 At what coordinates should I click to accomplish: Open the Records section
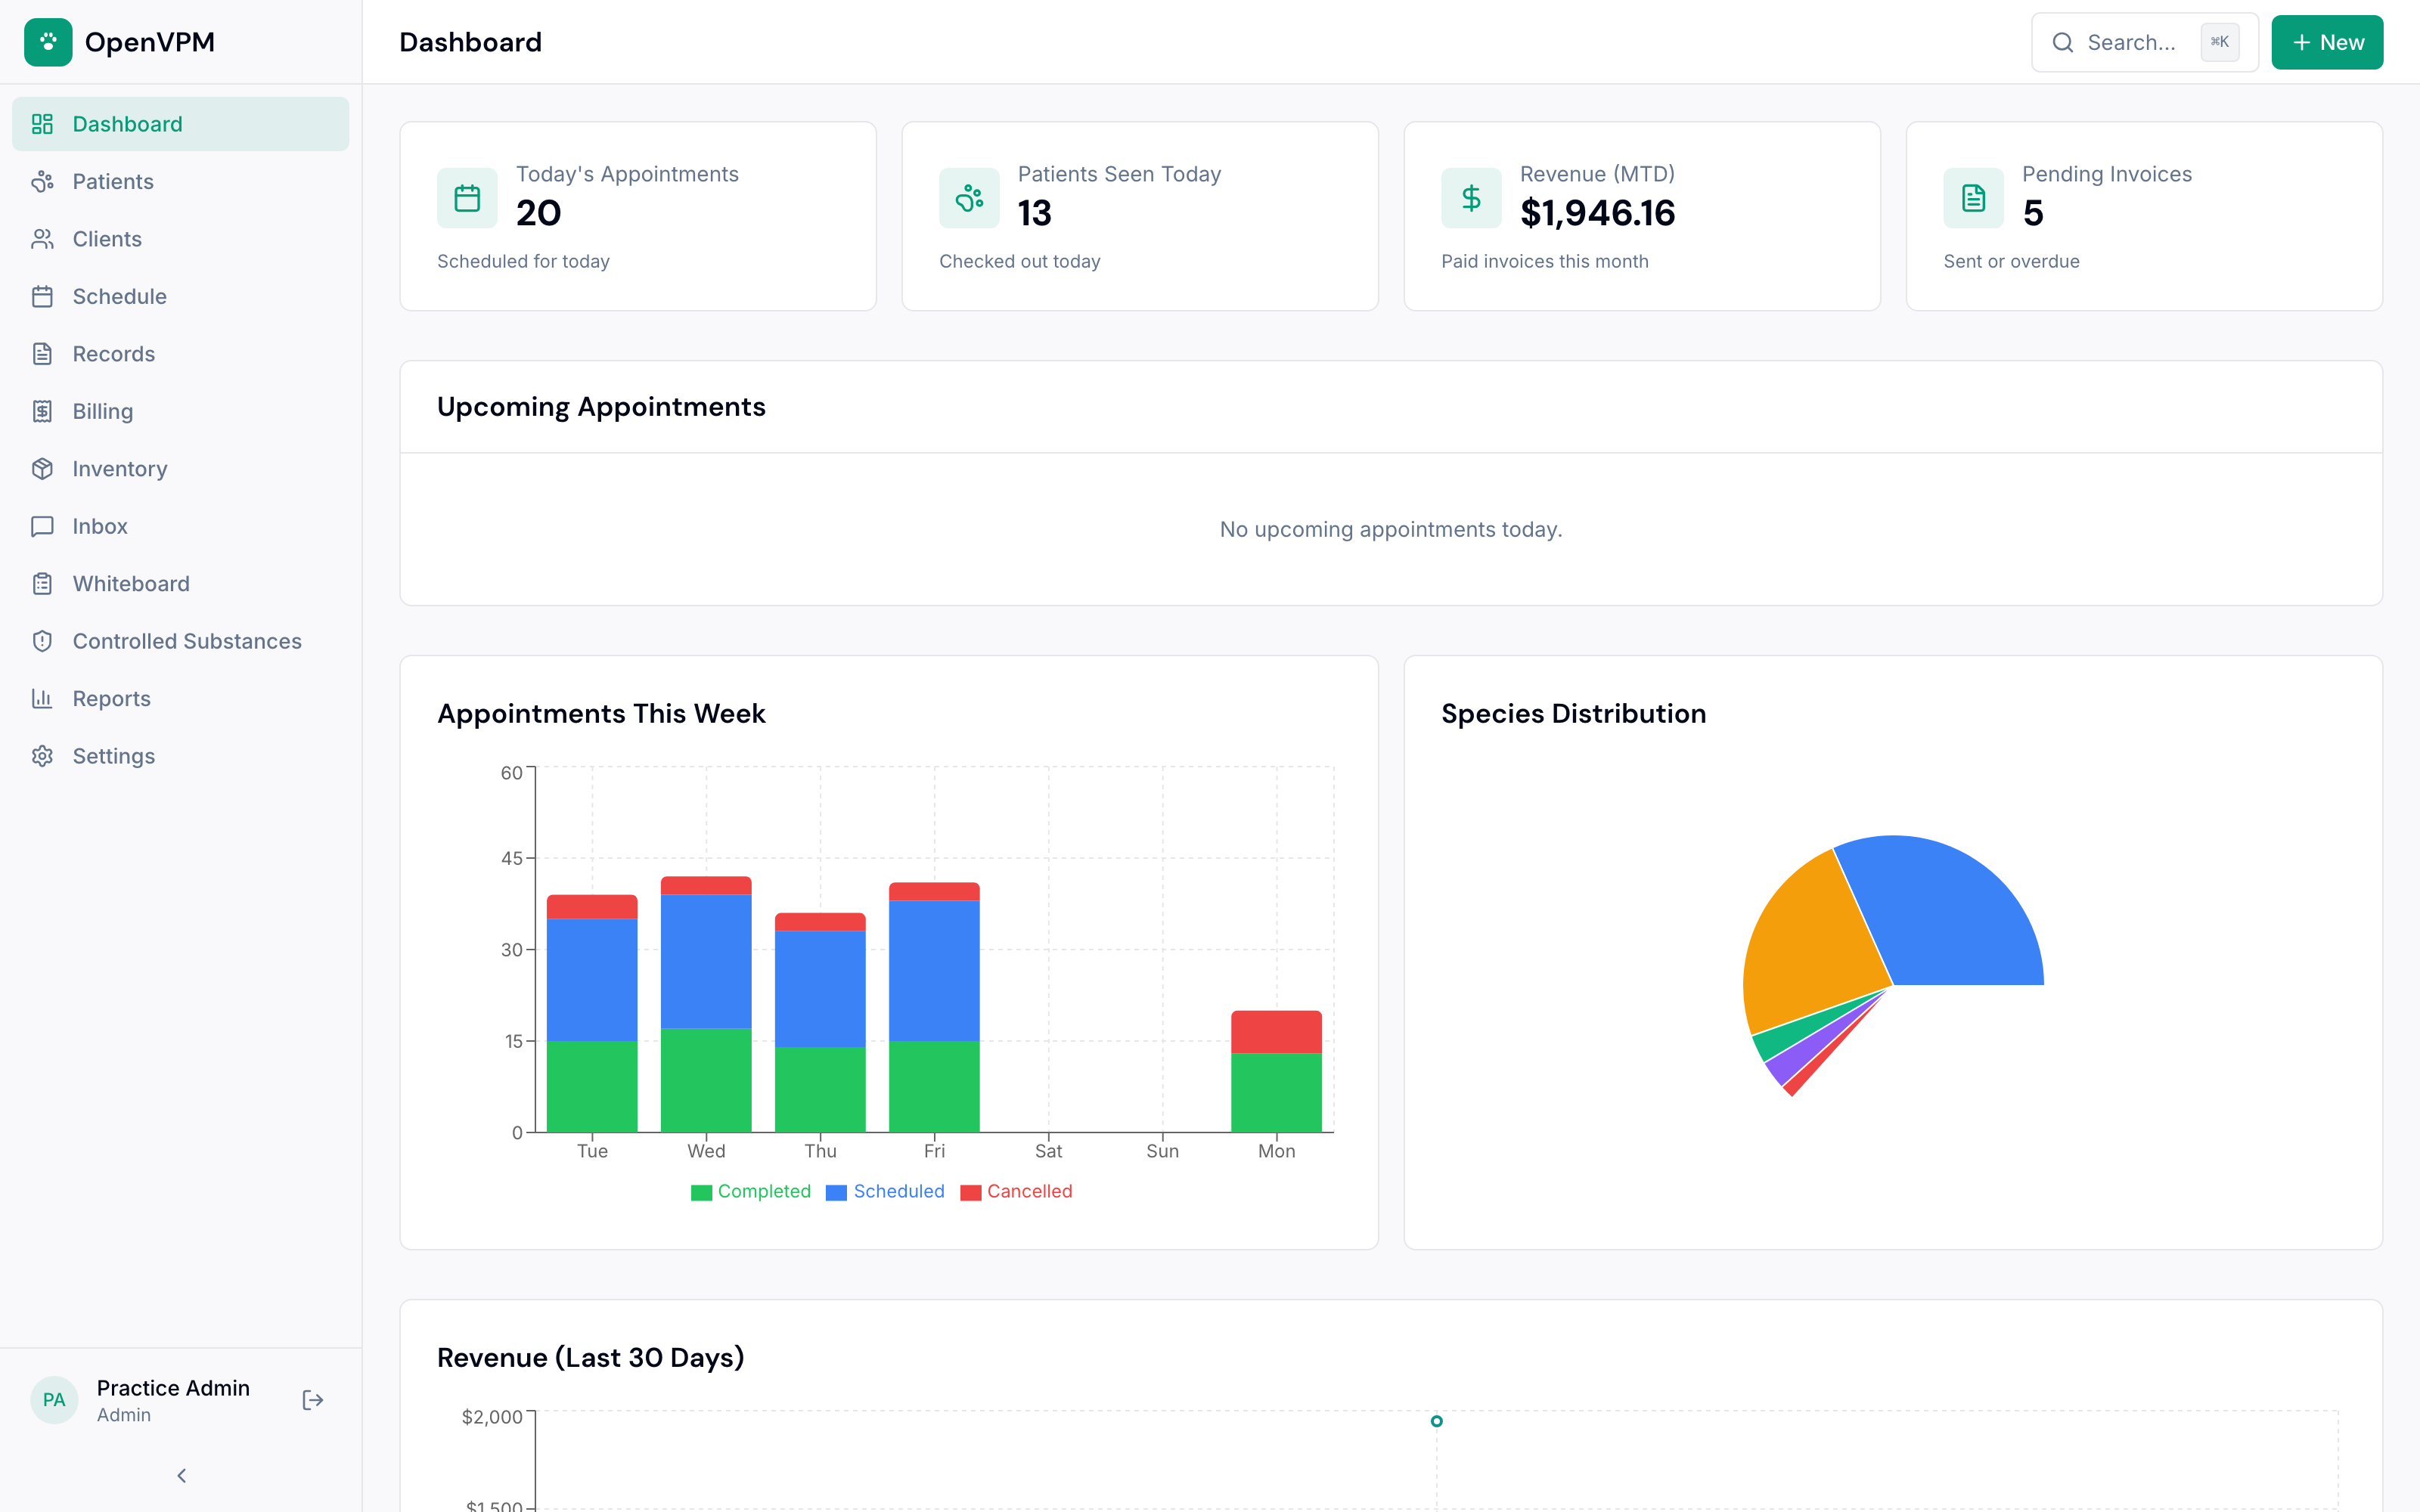pos(181,354)
